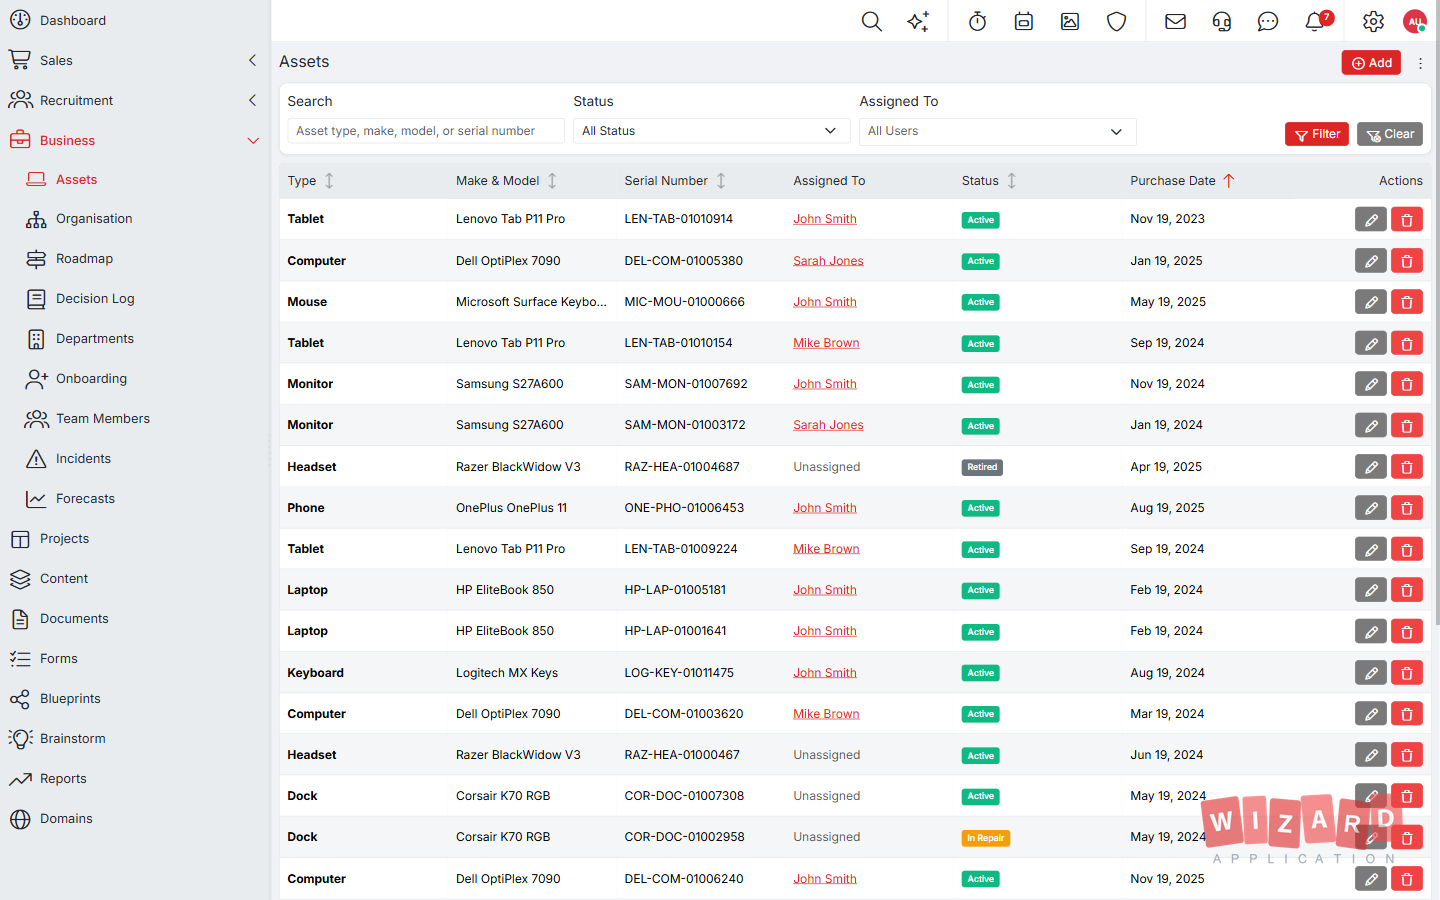The width and height of the screenshot is (1440, 900).
Task: Collapse the Business menu section
Action: [252, 140]
